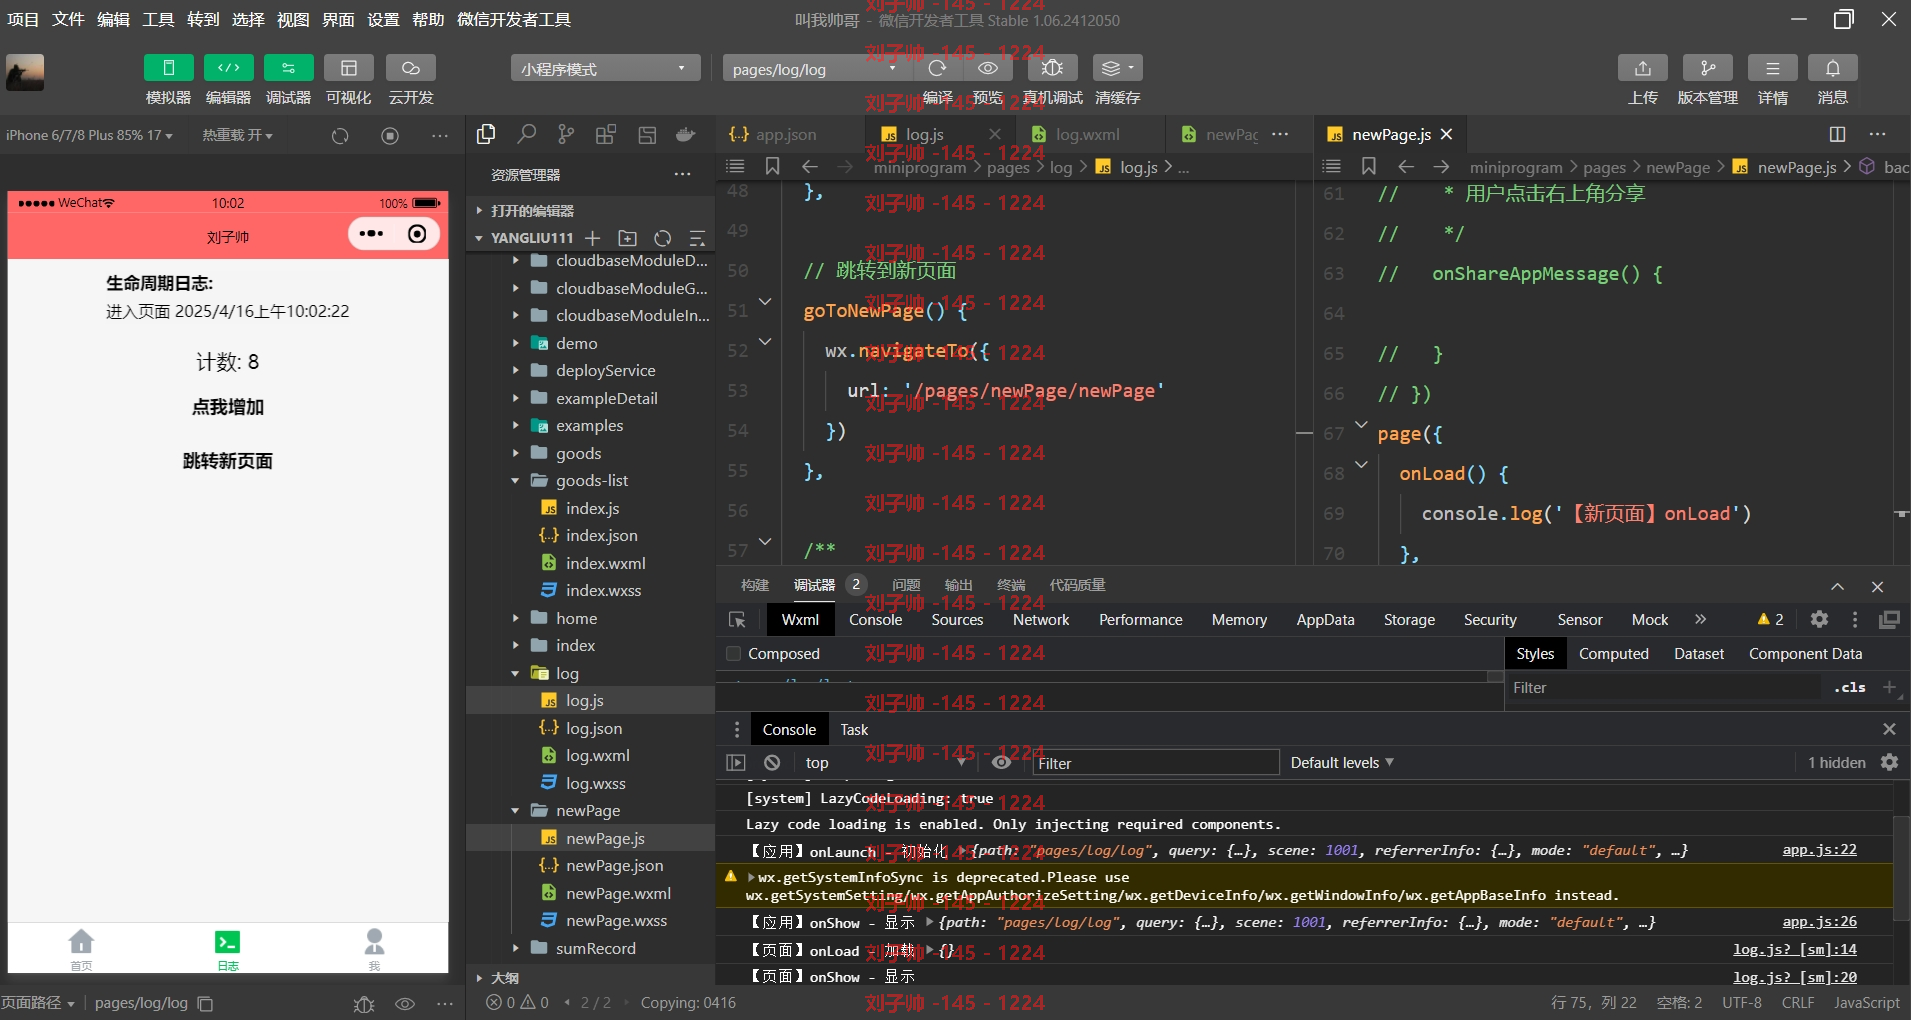This screenshot has height=1020, width=1911.
Task: Toggle the console live expression eye icon
Action: tap(1001, 763)
